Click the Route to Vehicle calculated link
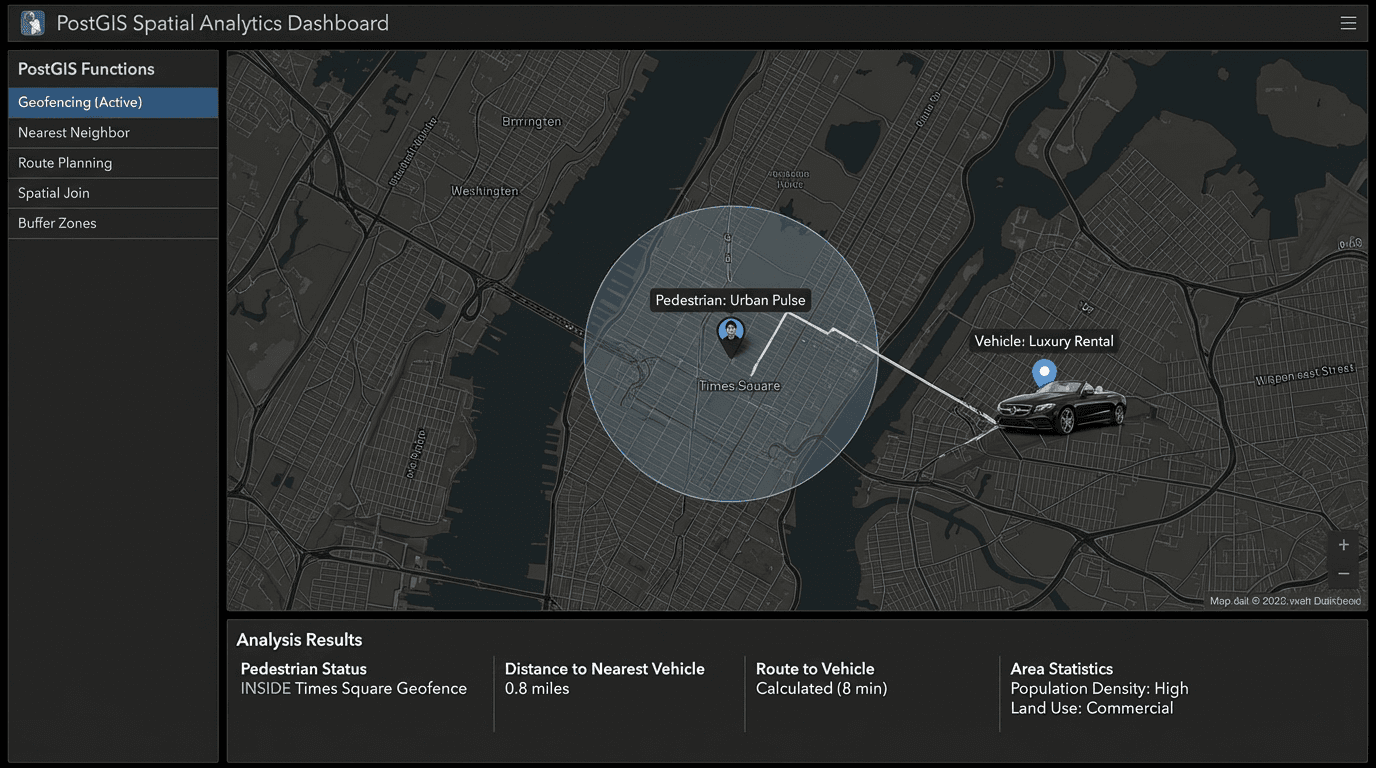 coord(820,688)
